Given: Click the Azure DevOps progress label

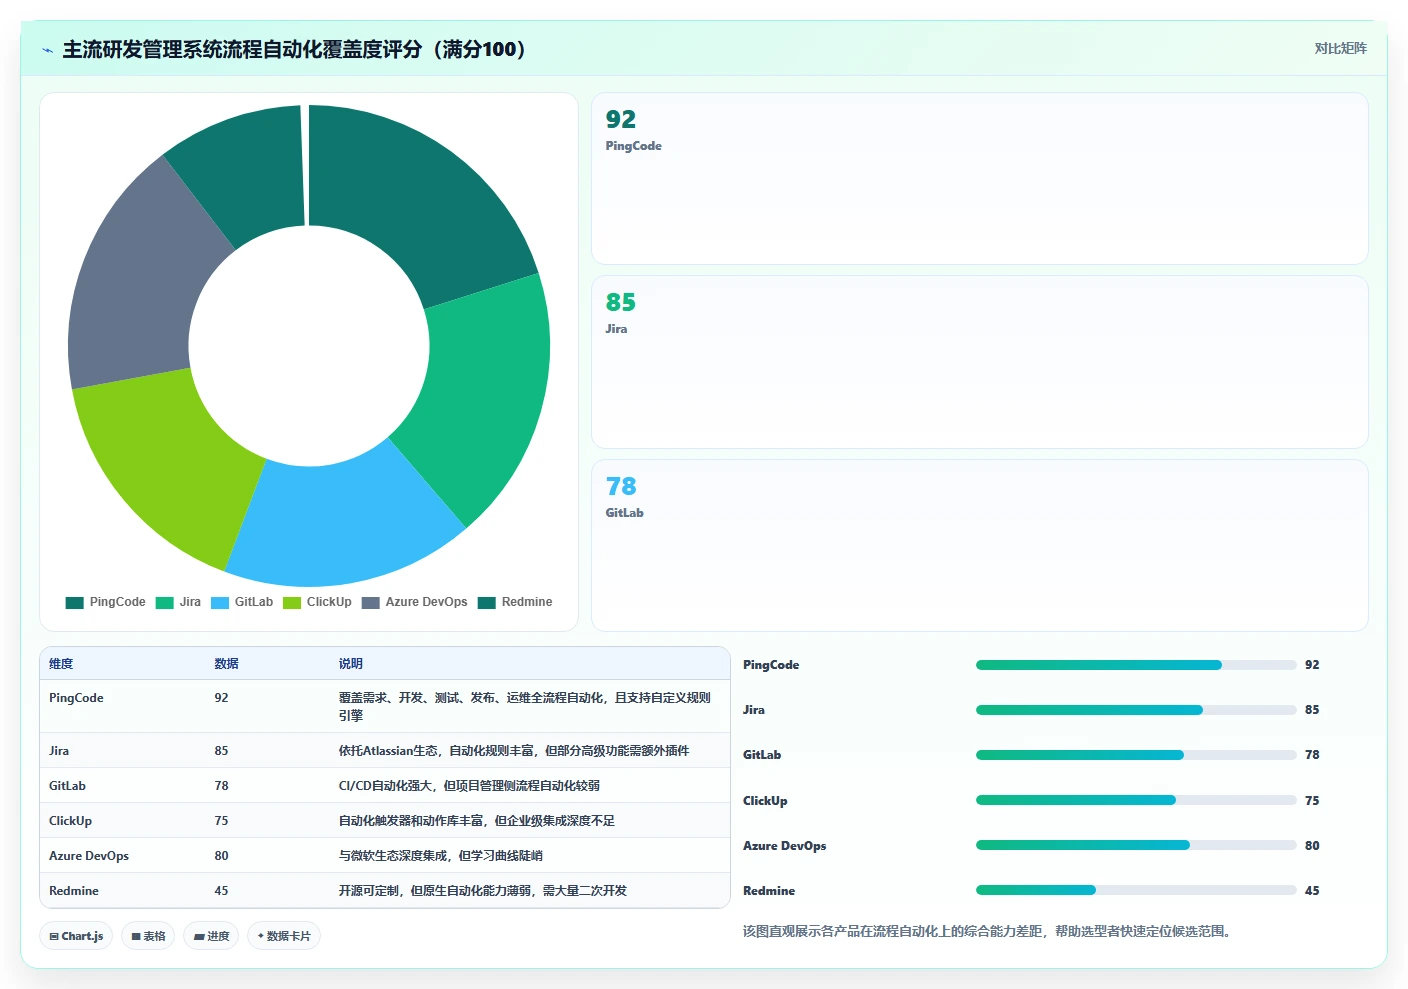Looking at the screenshot, I should [784, 846].
